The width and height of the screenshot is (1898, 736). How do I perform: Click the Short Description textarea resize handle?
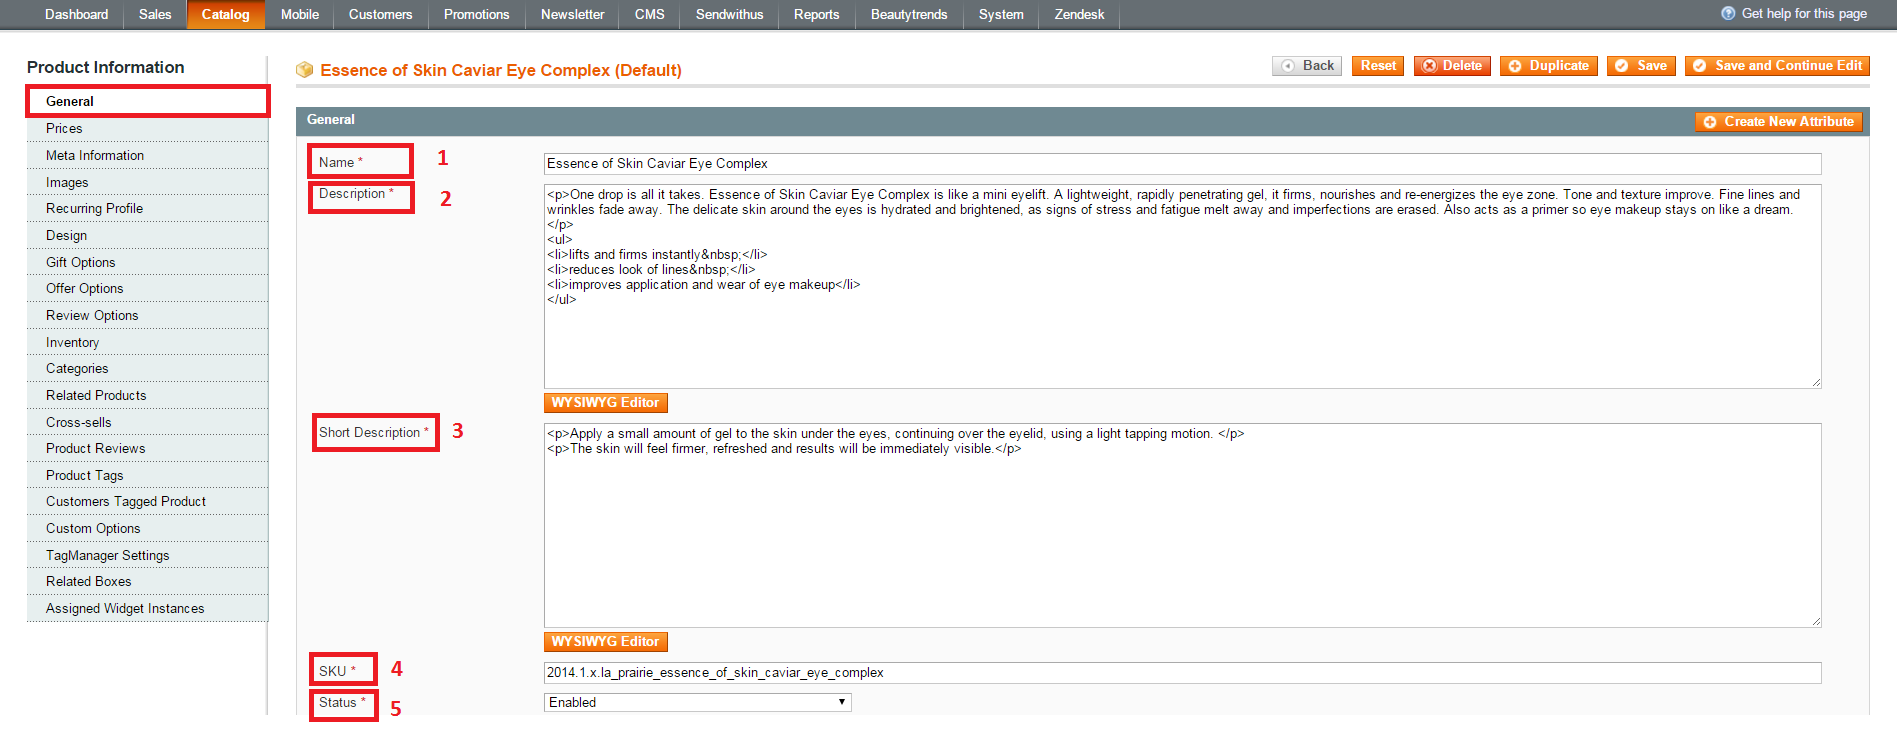click(x=1816, y=621)
